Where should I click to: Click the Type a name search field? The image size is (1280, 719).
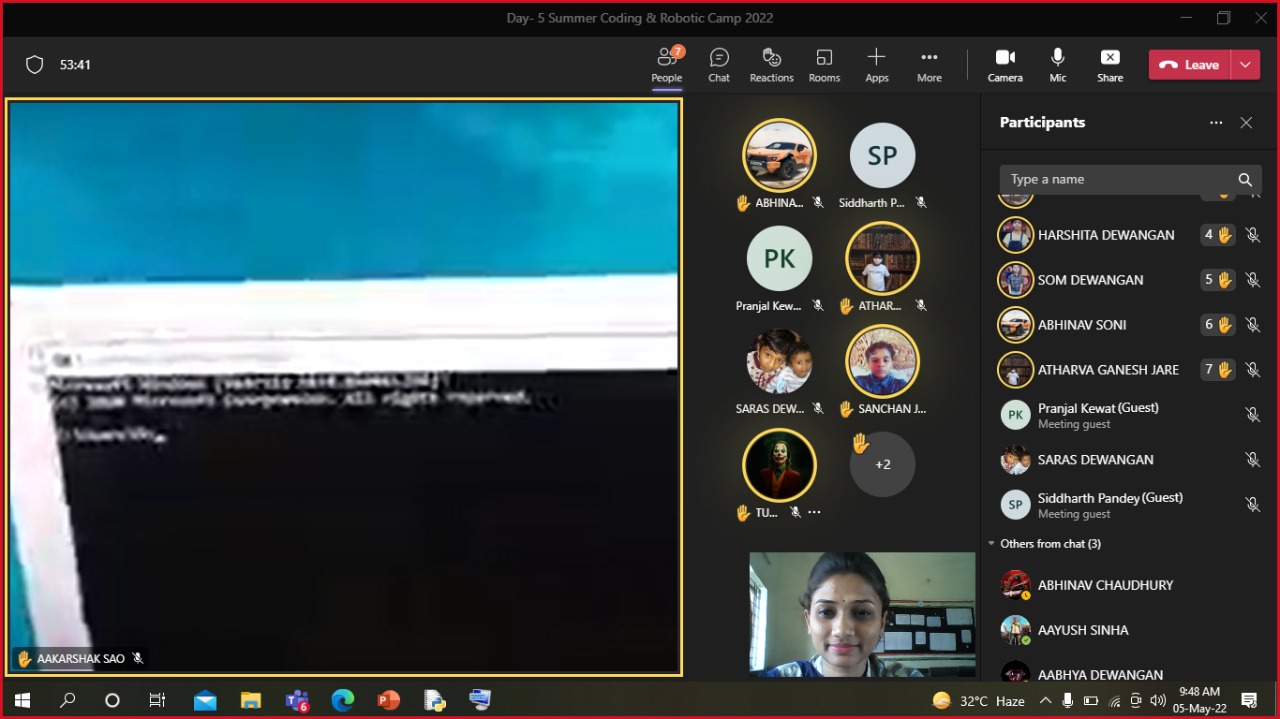click(1116, 180)
